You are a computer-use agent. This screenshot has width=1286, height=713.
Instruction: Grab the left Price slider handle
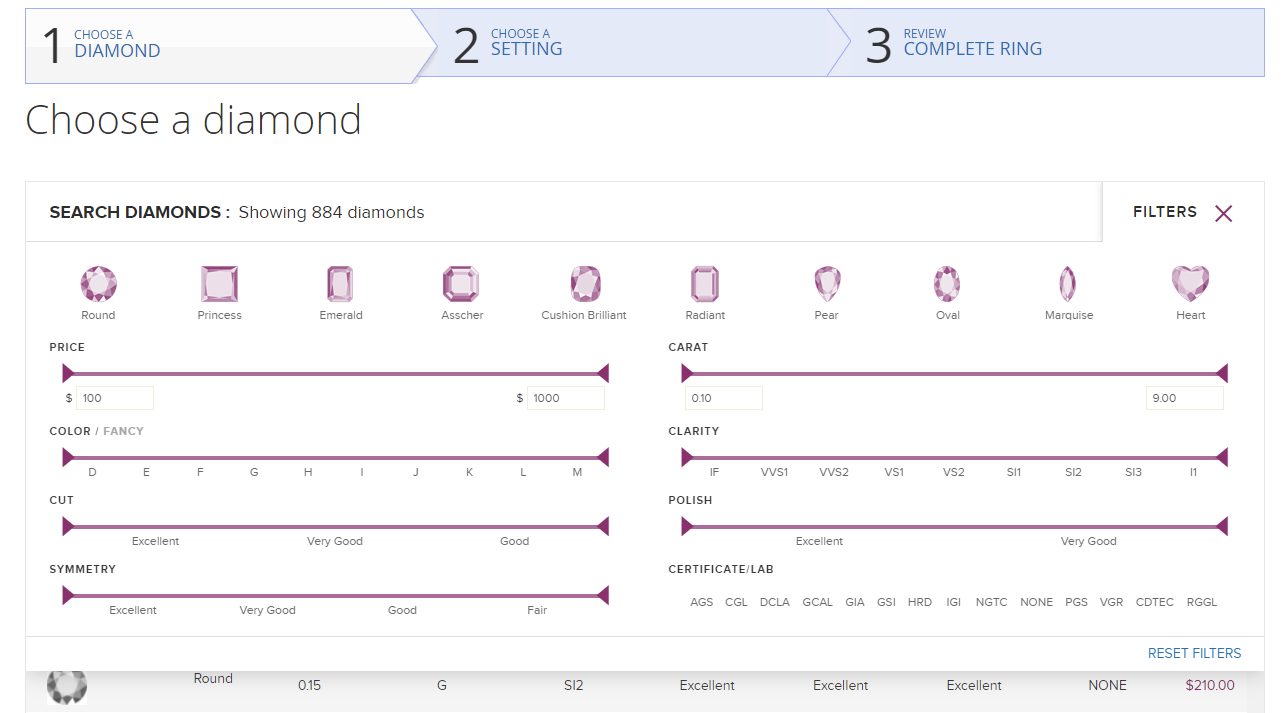(x=68, y=374)
